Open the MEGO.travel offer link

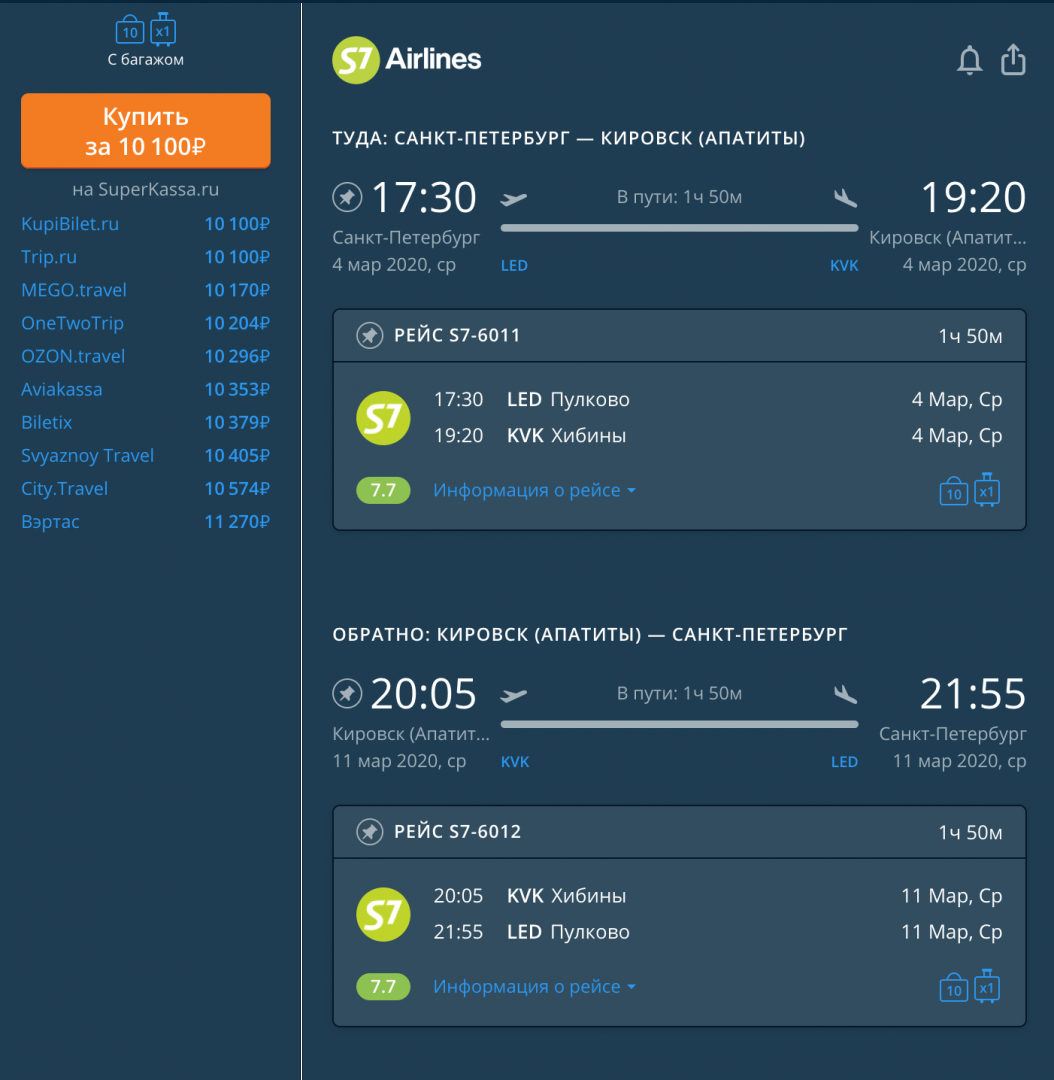74,290
